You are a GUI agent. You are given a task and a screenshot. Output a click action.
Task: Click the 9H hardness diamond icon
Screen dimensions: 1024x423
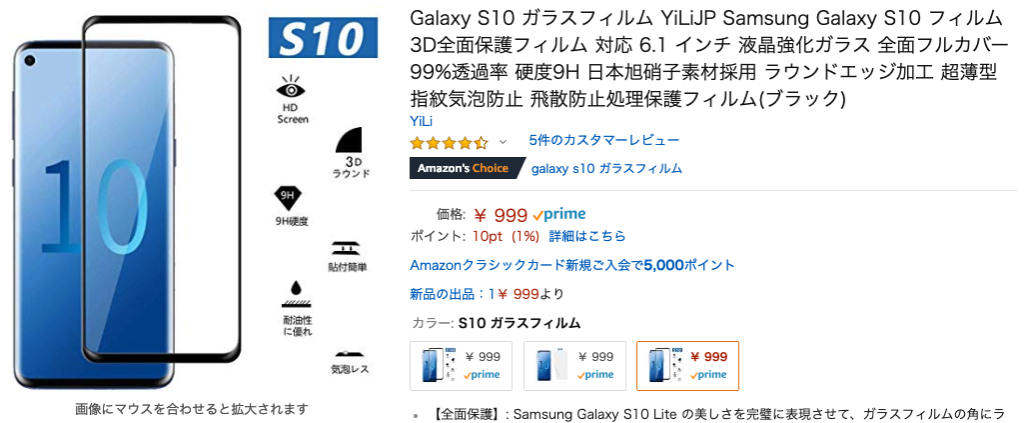[x=290, y=196]
